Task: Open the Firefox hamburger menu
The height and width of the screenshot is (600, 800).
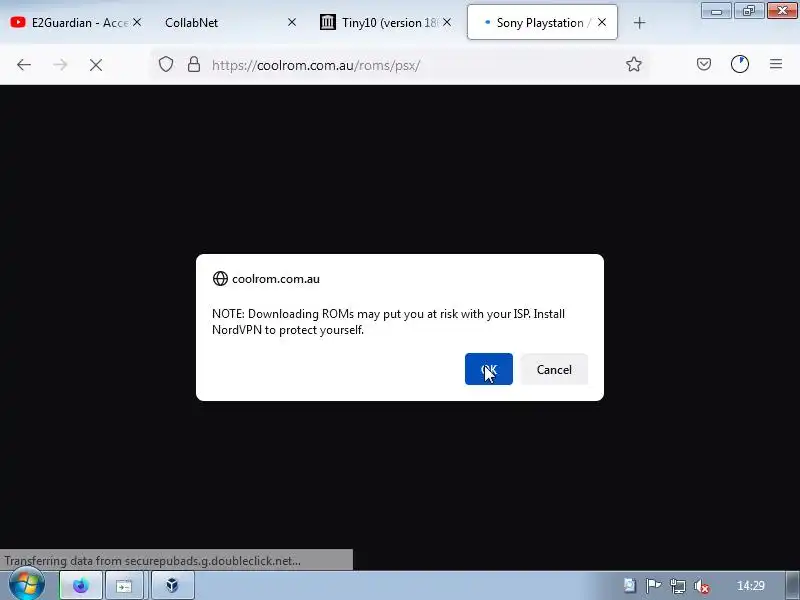Action: pyautogui.click(x=776, y=64)
